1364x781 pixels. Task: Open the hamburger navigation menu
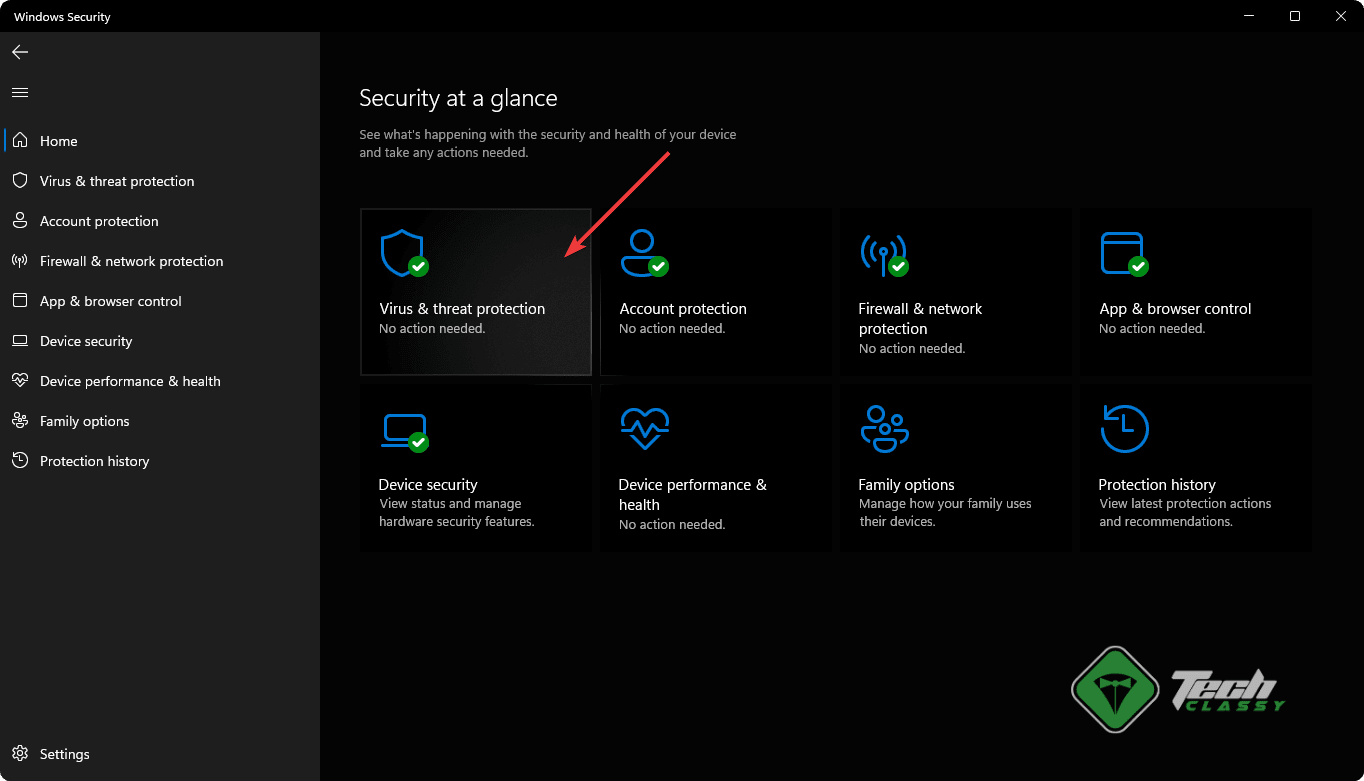click(19, 92)
